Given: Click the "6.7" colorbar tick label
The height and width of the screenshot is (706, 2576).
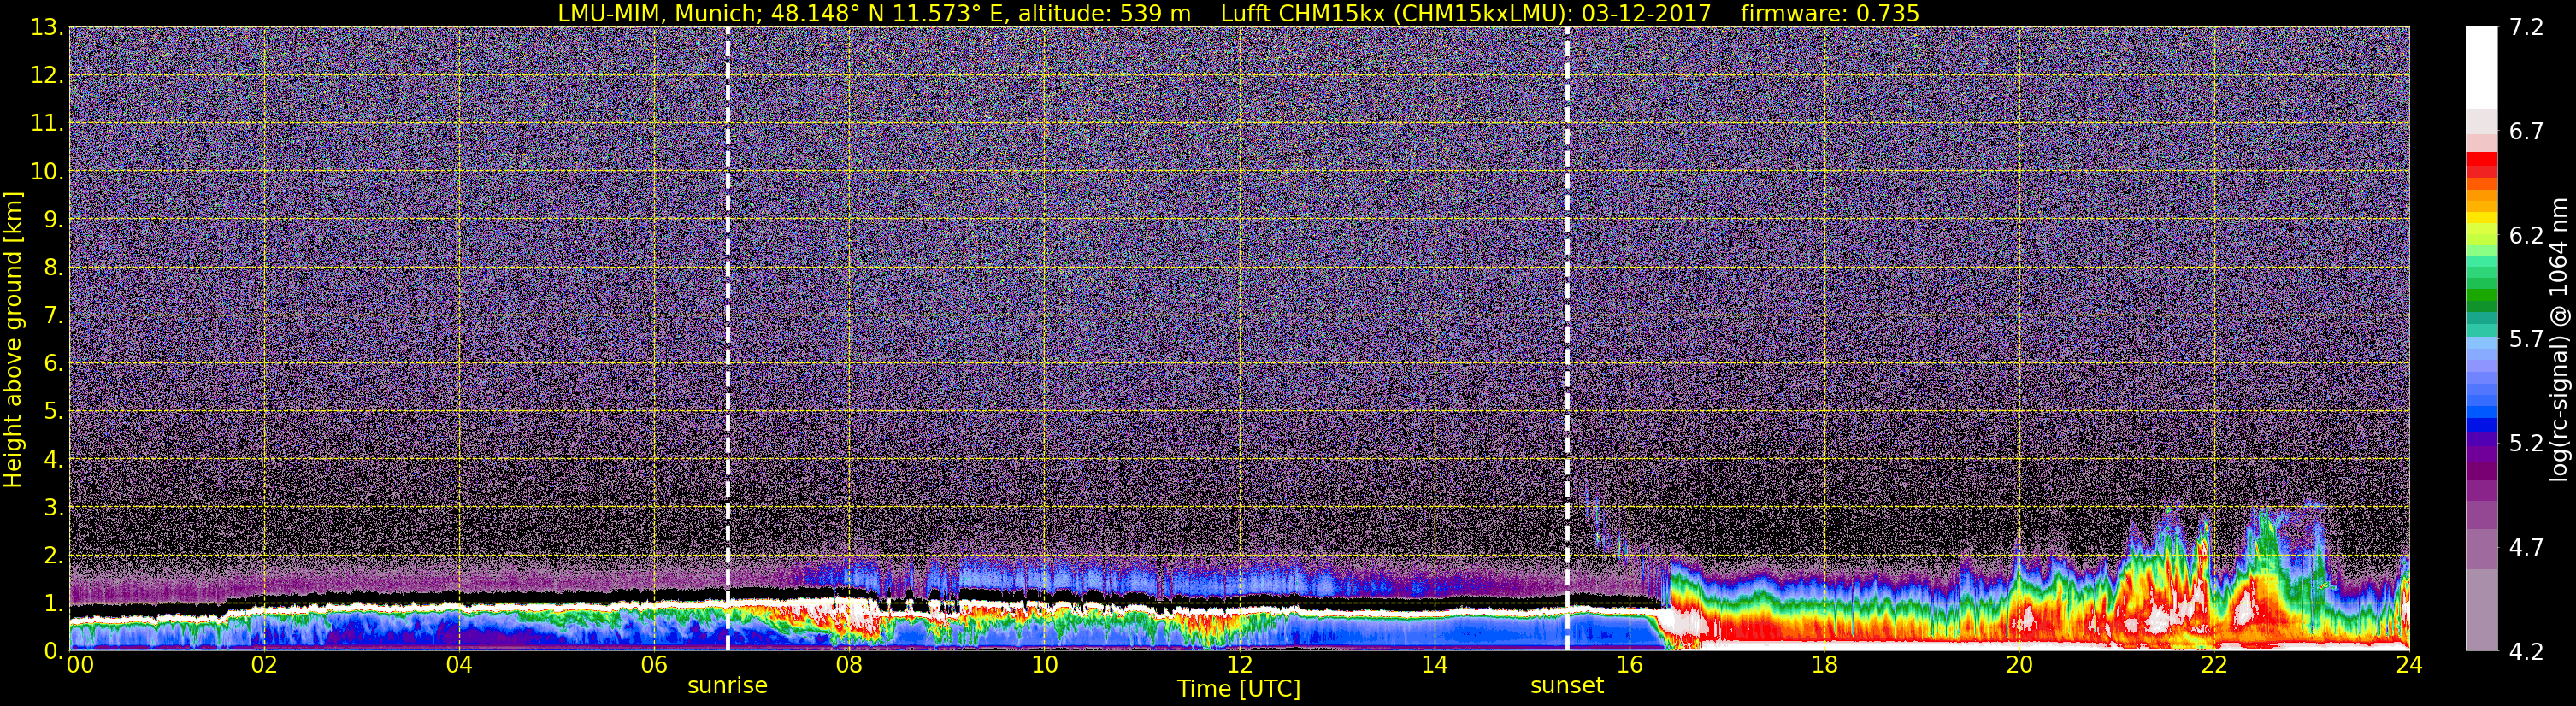Looking at the screenshot, I should pos(2526,132).
